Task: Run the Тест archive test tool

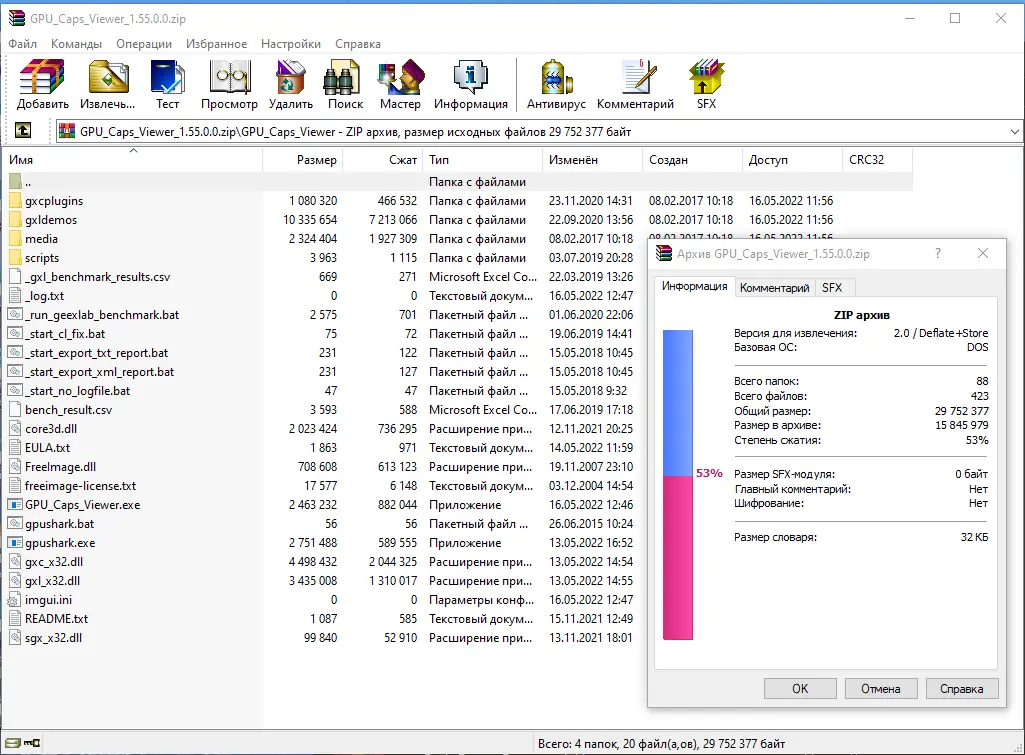Action: tap(167, 76)
